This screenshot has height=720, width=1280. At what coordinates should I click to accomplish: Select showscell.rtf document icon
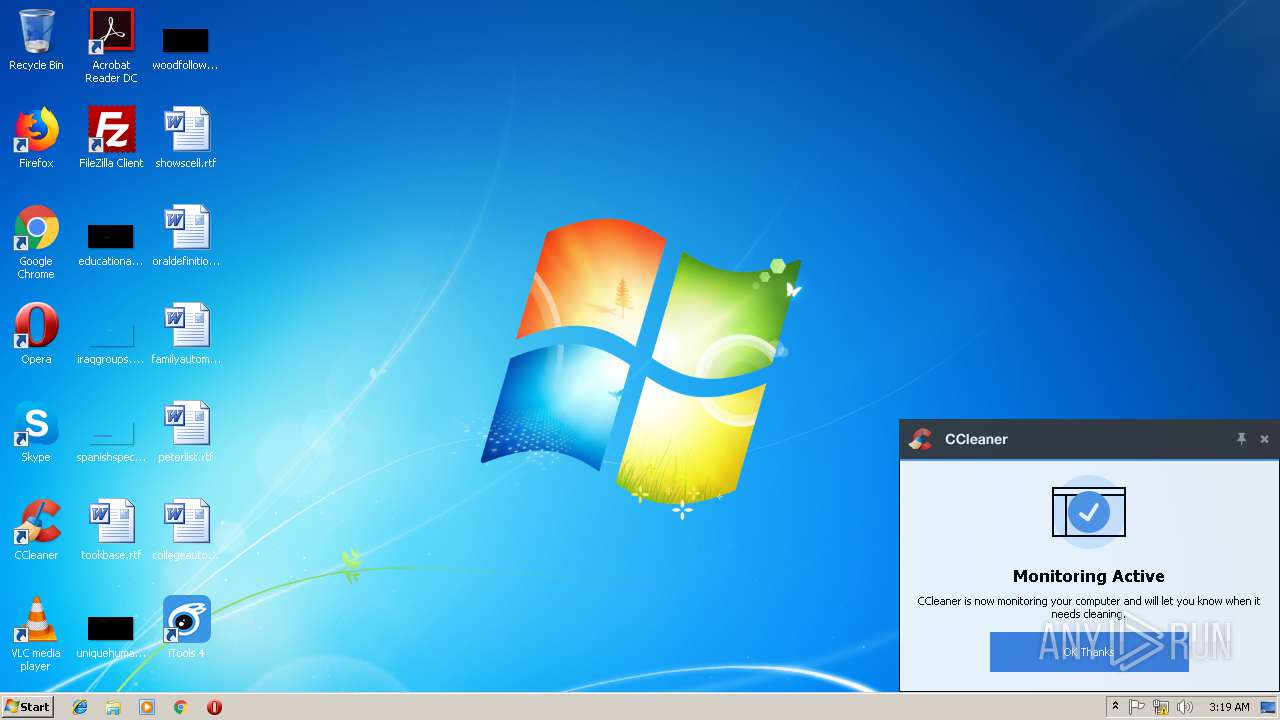pyautogui.click(x=186, y=138)
